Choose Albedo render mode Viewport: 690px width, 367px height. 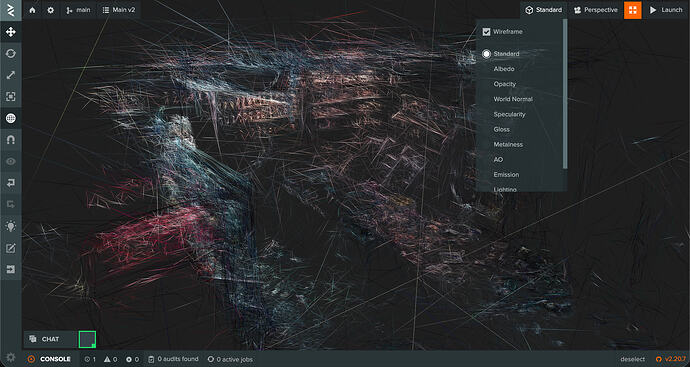tap(504, 69)
